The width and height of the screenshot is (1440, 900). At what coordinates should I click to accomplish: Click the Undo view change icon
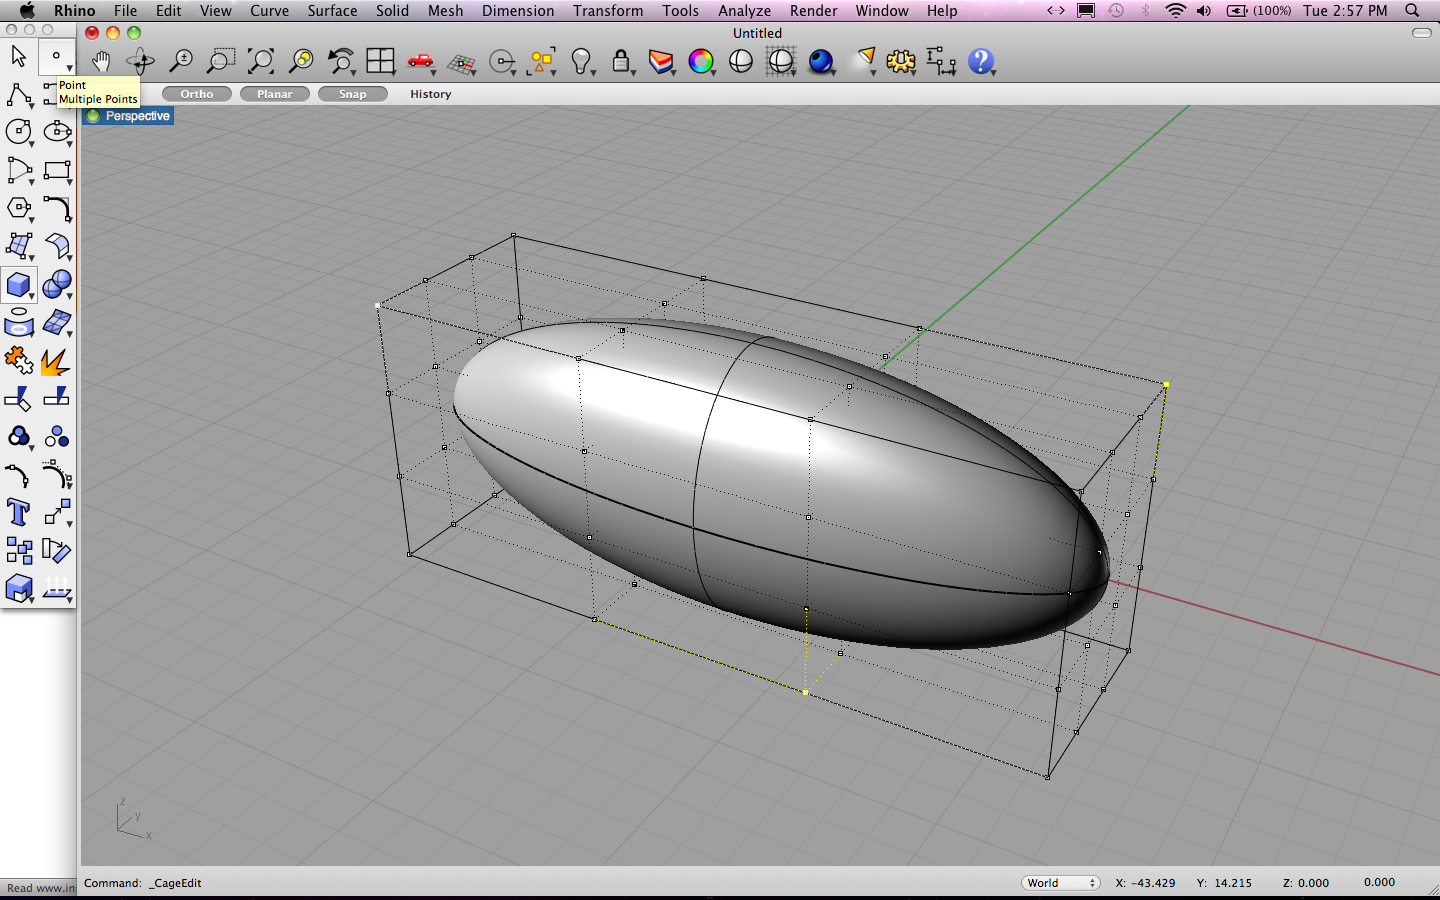tap(341, 61)
